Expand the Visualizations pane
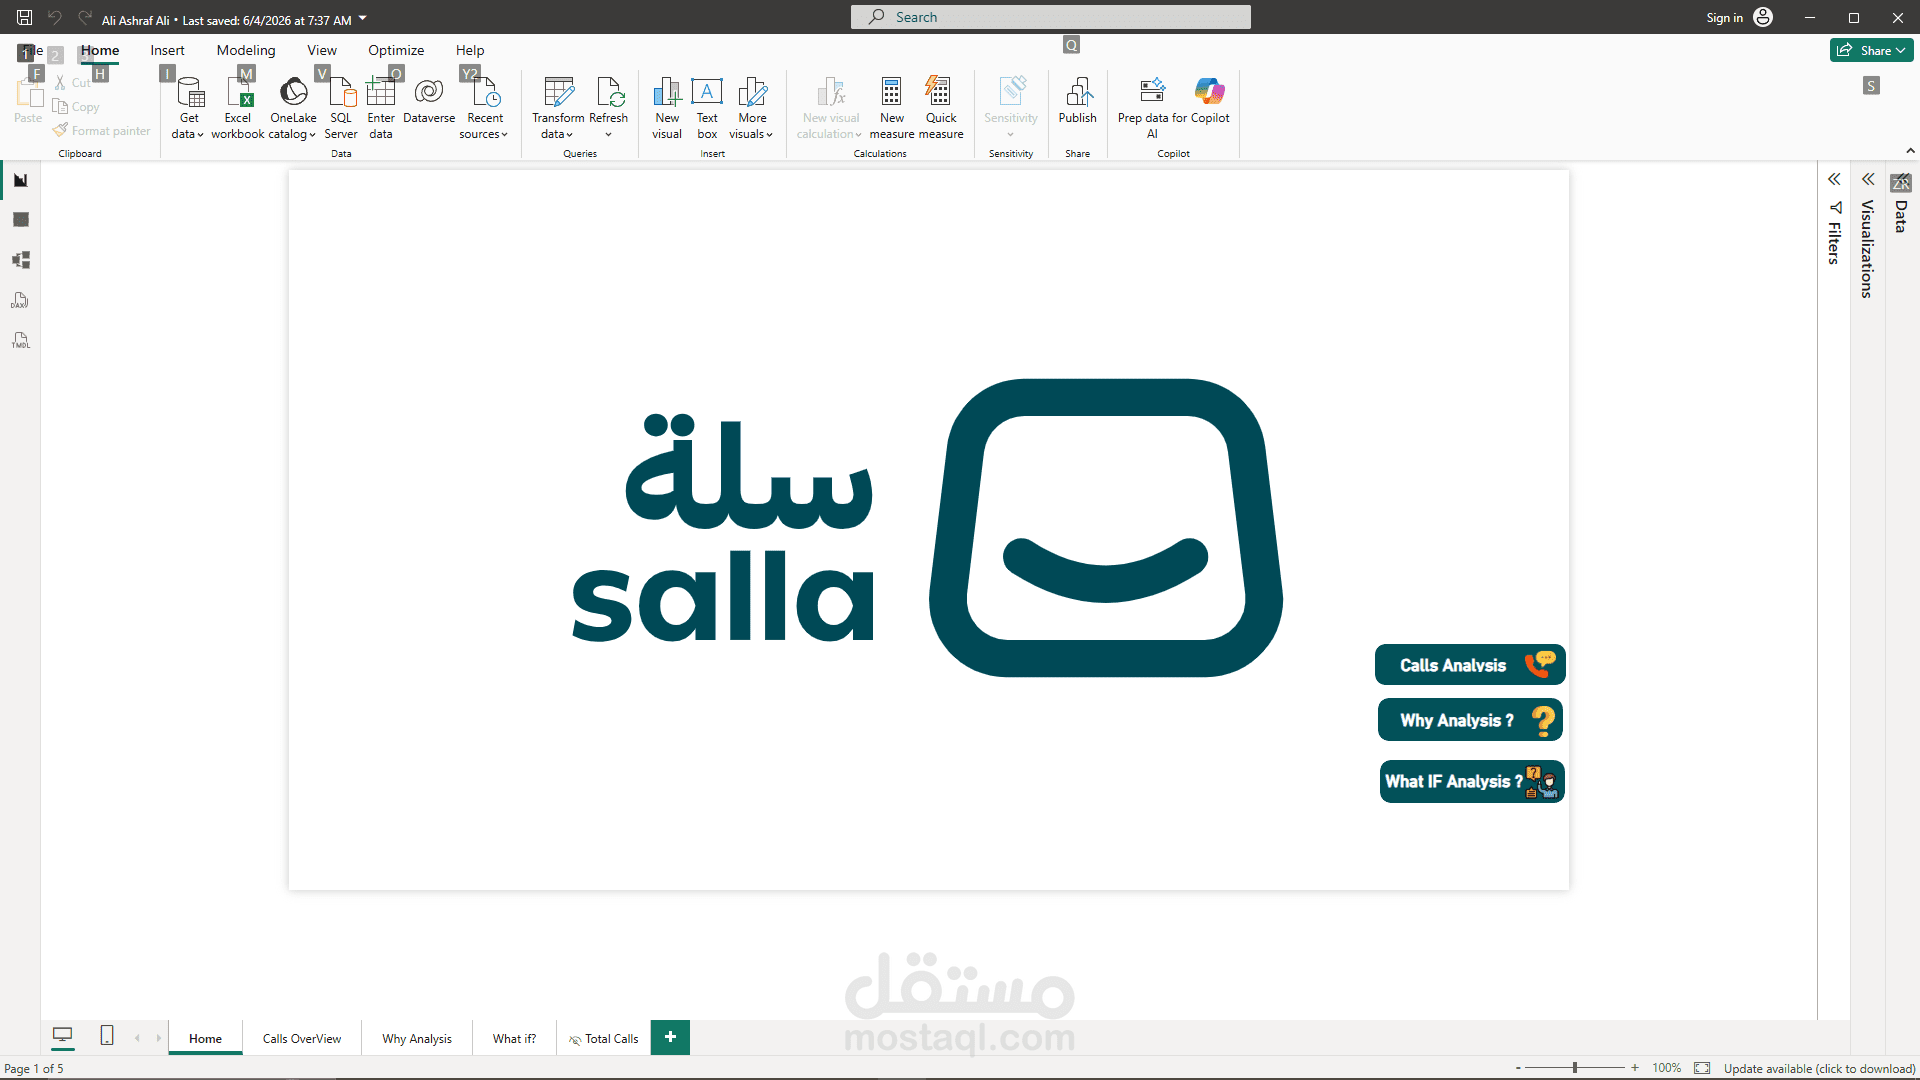This screenshot has width=1920, height=1080. tap(1868, 179)
